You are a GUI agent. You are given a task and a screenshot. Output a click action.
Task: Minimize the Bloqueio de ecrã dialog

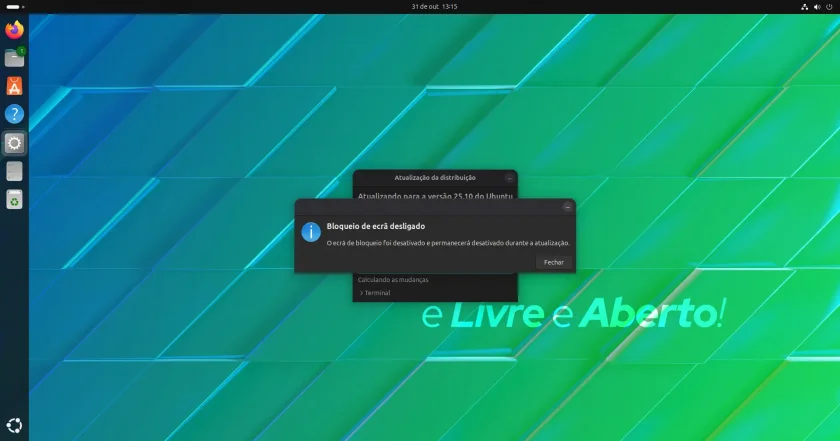(x=567, y=207)
